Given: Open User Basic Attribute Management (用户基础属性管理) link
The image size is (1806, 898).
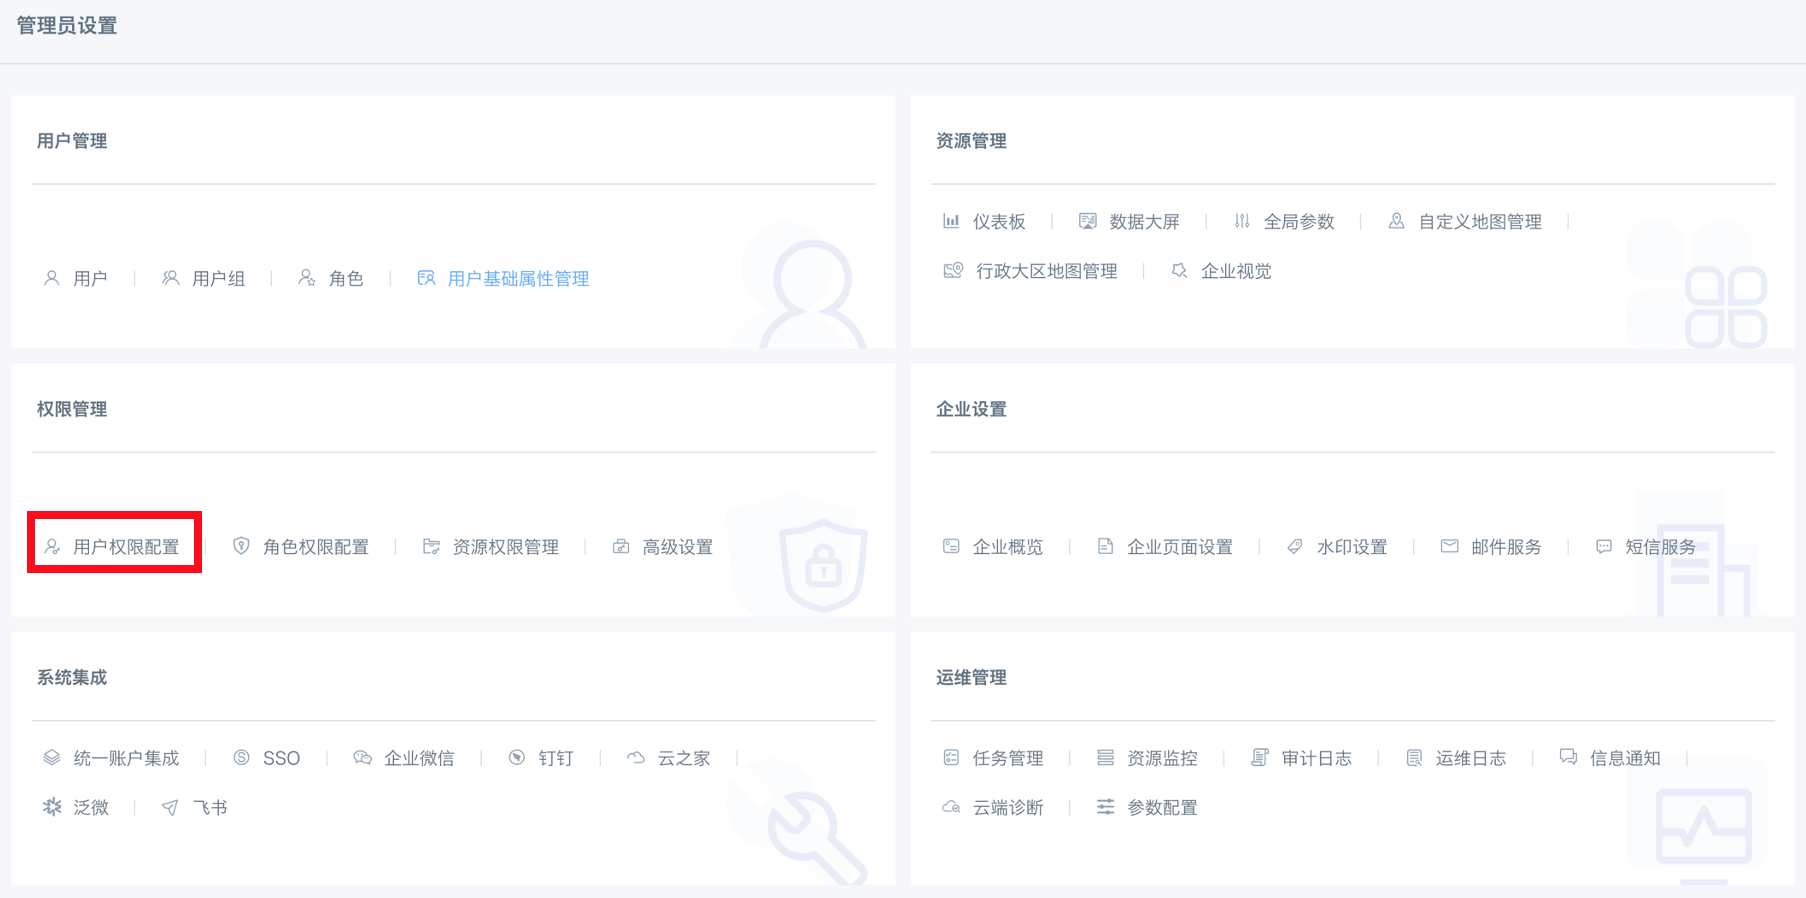Looking at the screenshot, I should pos(517,279).
